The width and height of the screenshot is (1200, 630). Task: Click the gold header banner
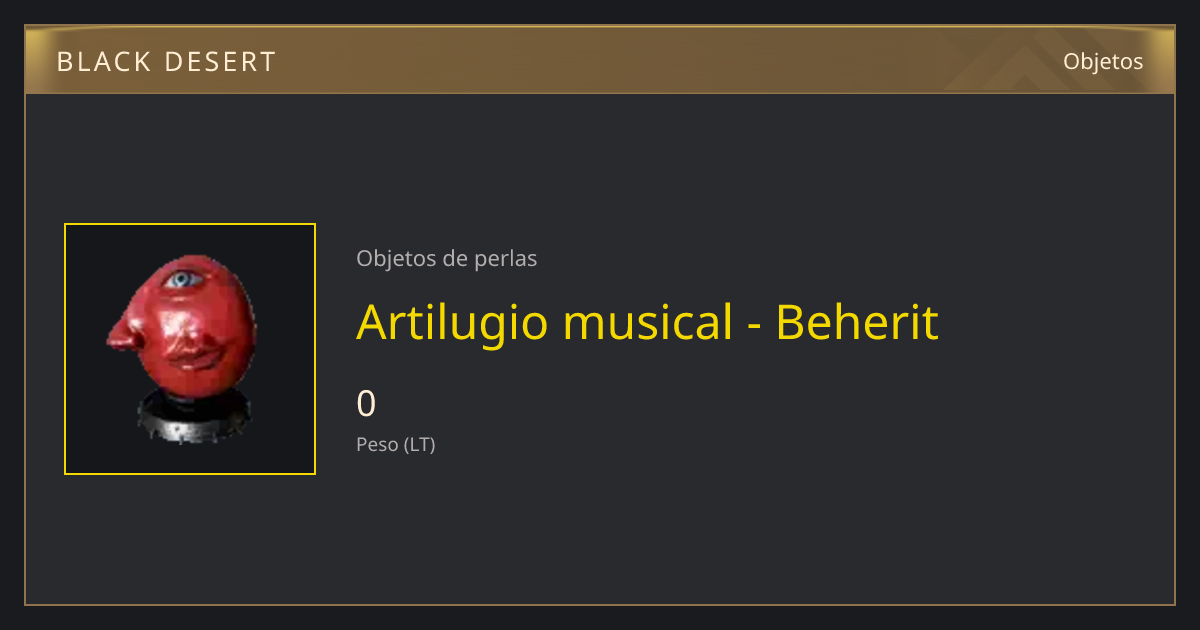coord(600,60)
